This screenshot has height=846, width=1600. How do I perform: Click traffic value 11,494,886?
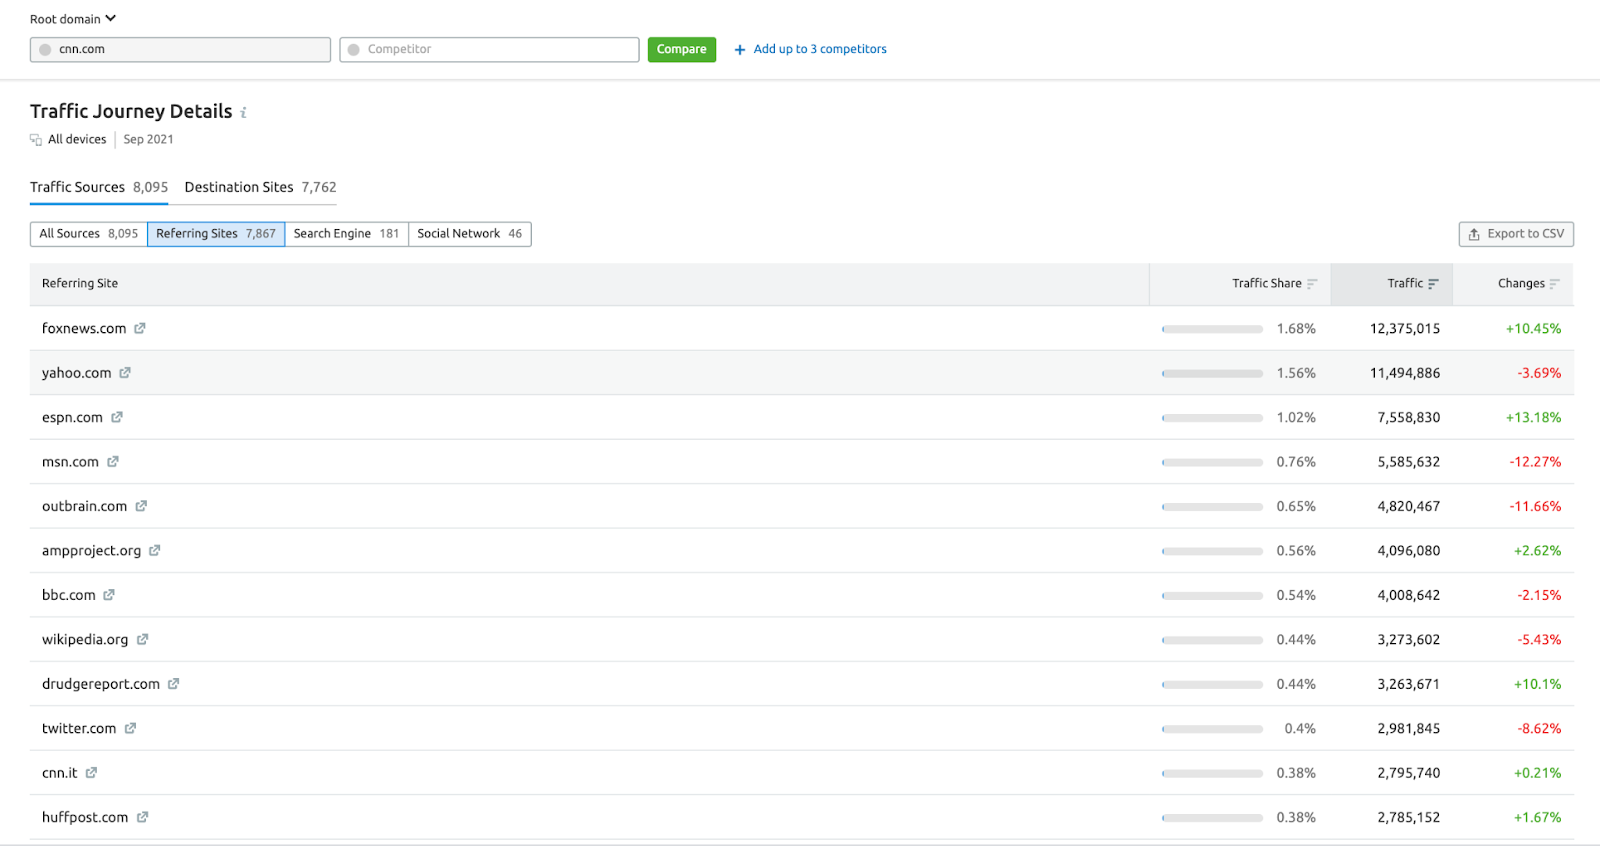coord(1405,373)
